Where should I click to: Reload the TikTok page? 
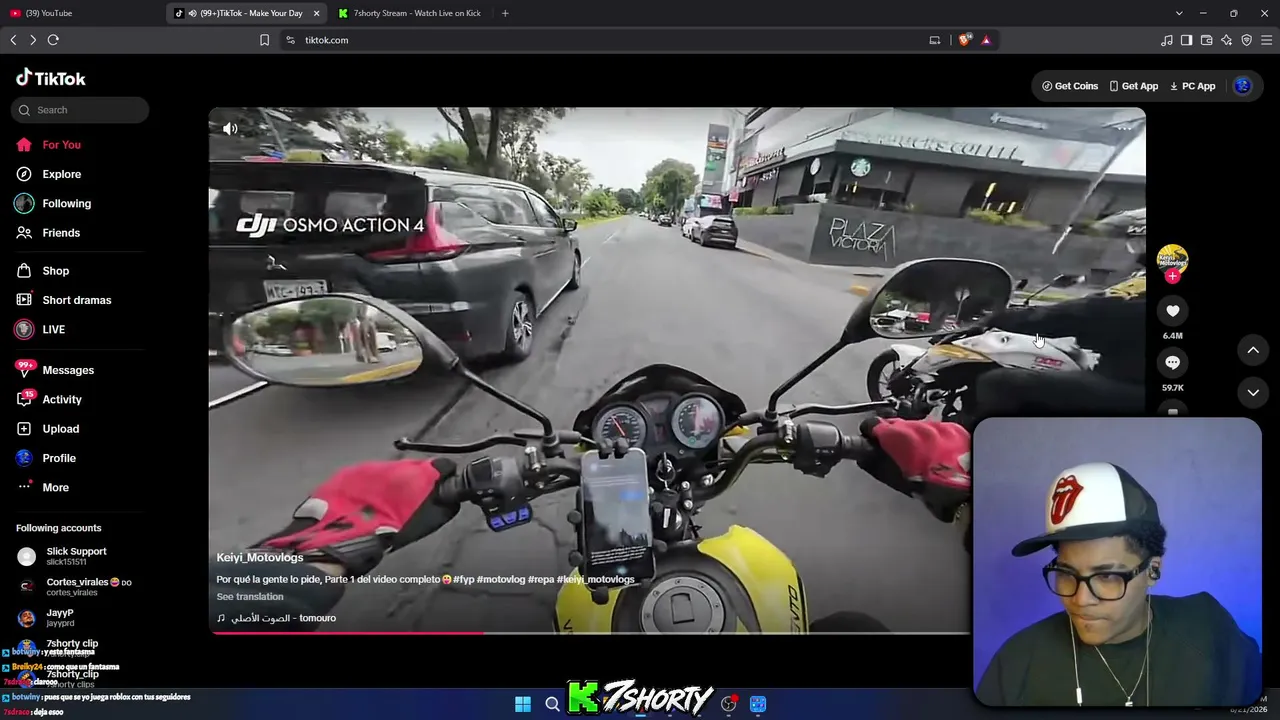(53, 40)
